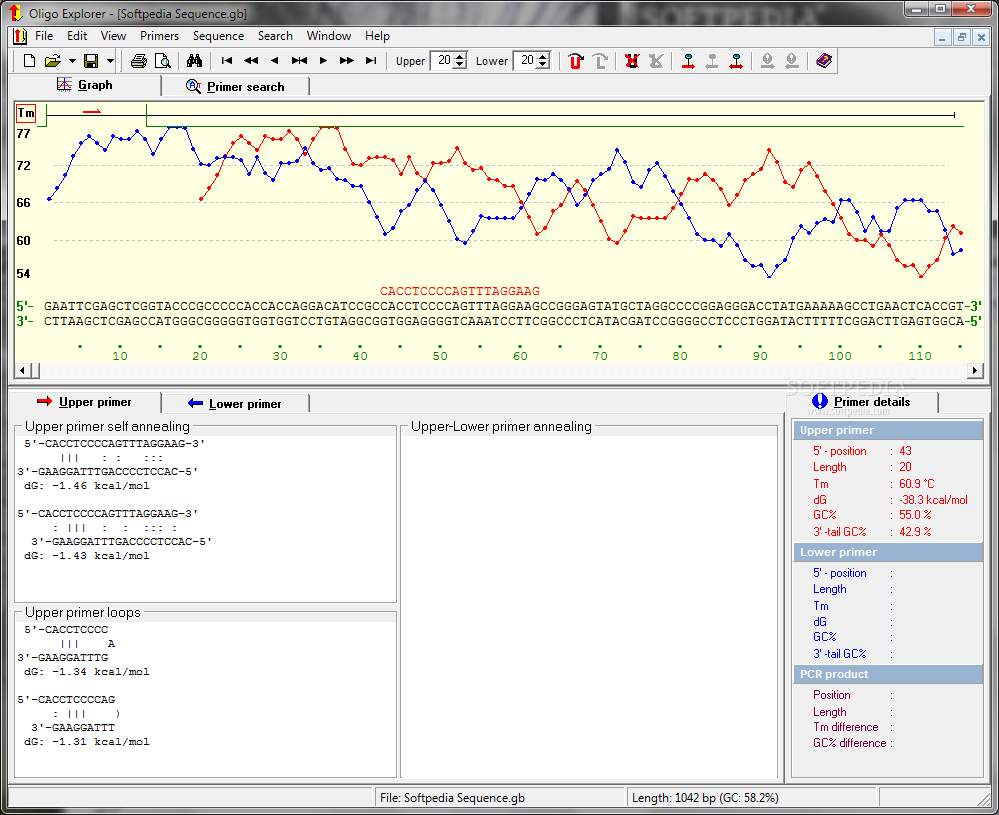Create a new document with the blank page icon
Image resolution: width=999 pixels, height=815 pixels.
coord(29,61)
